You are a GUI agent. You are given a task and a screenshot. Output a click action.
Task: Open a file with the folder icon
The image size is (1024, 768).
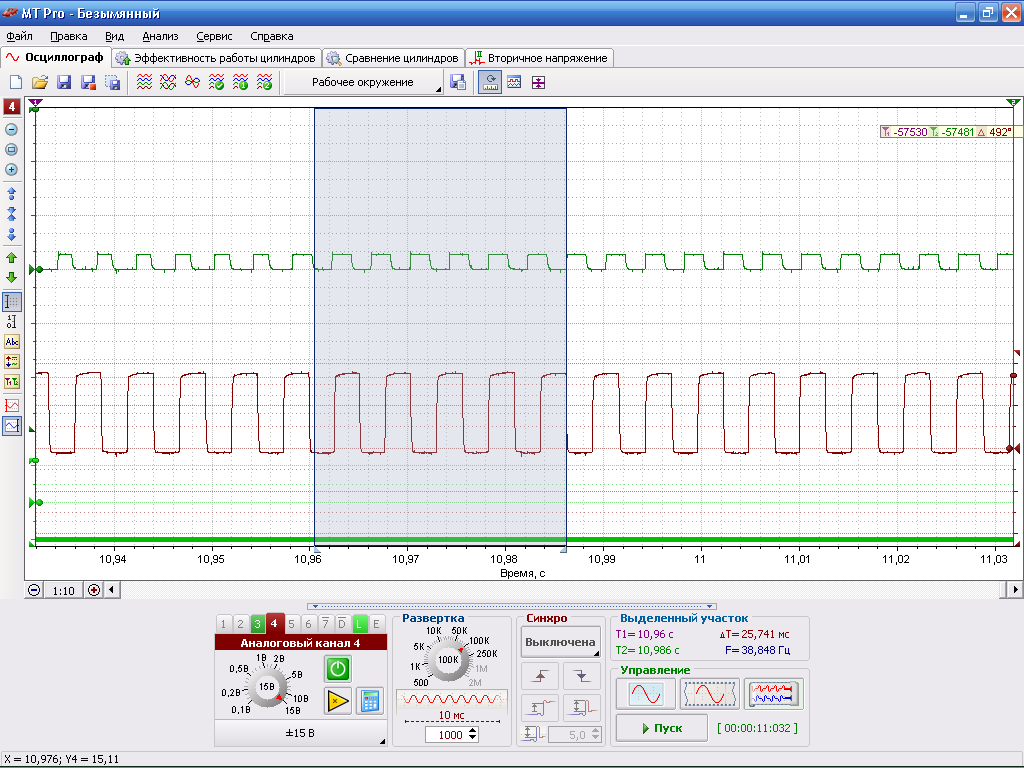[40, 82]
